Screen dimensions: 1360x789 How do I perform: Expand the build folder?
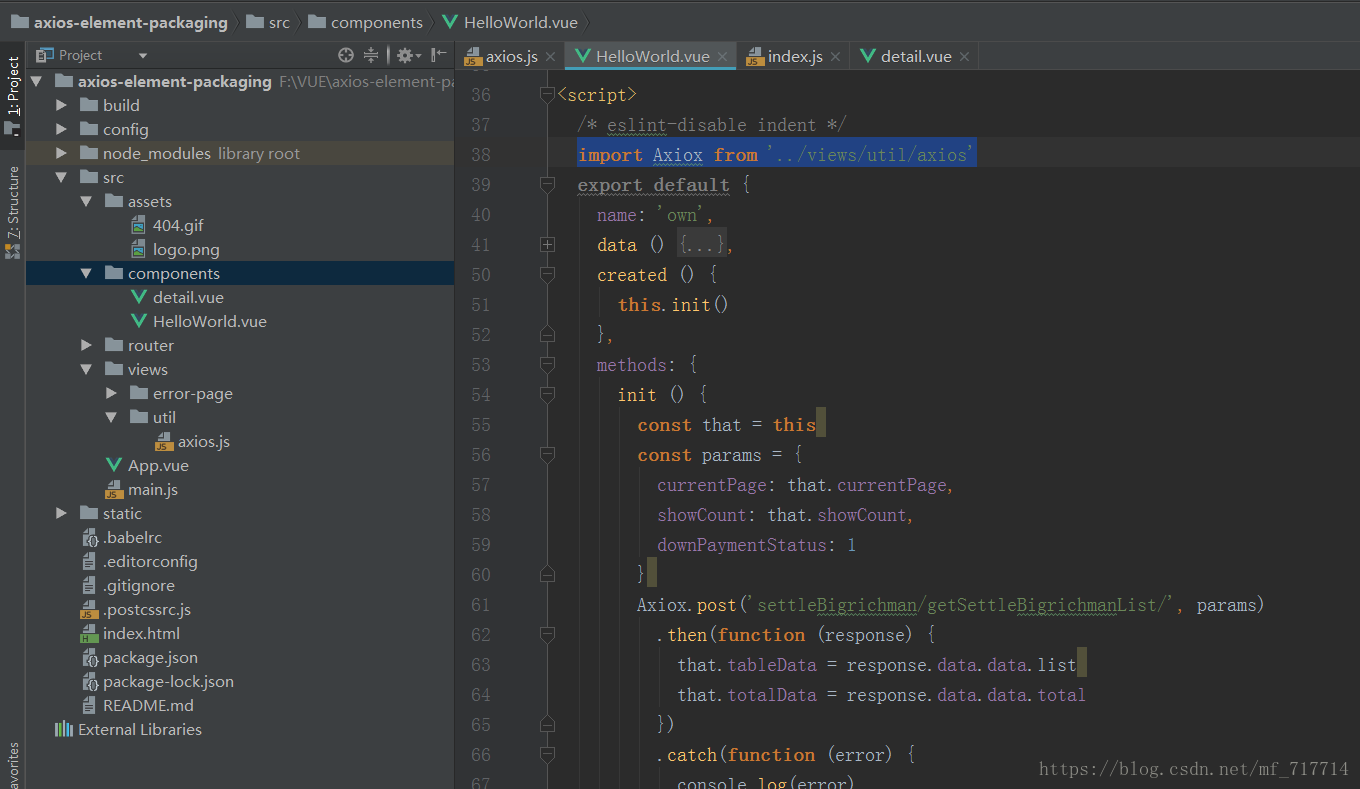click(x=61, y=105)
